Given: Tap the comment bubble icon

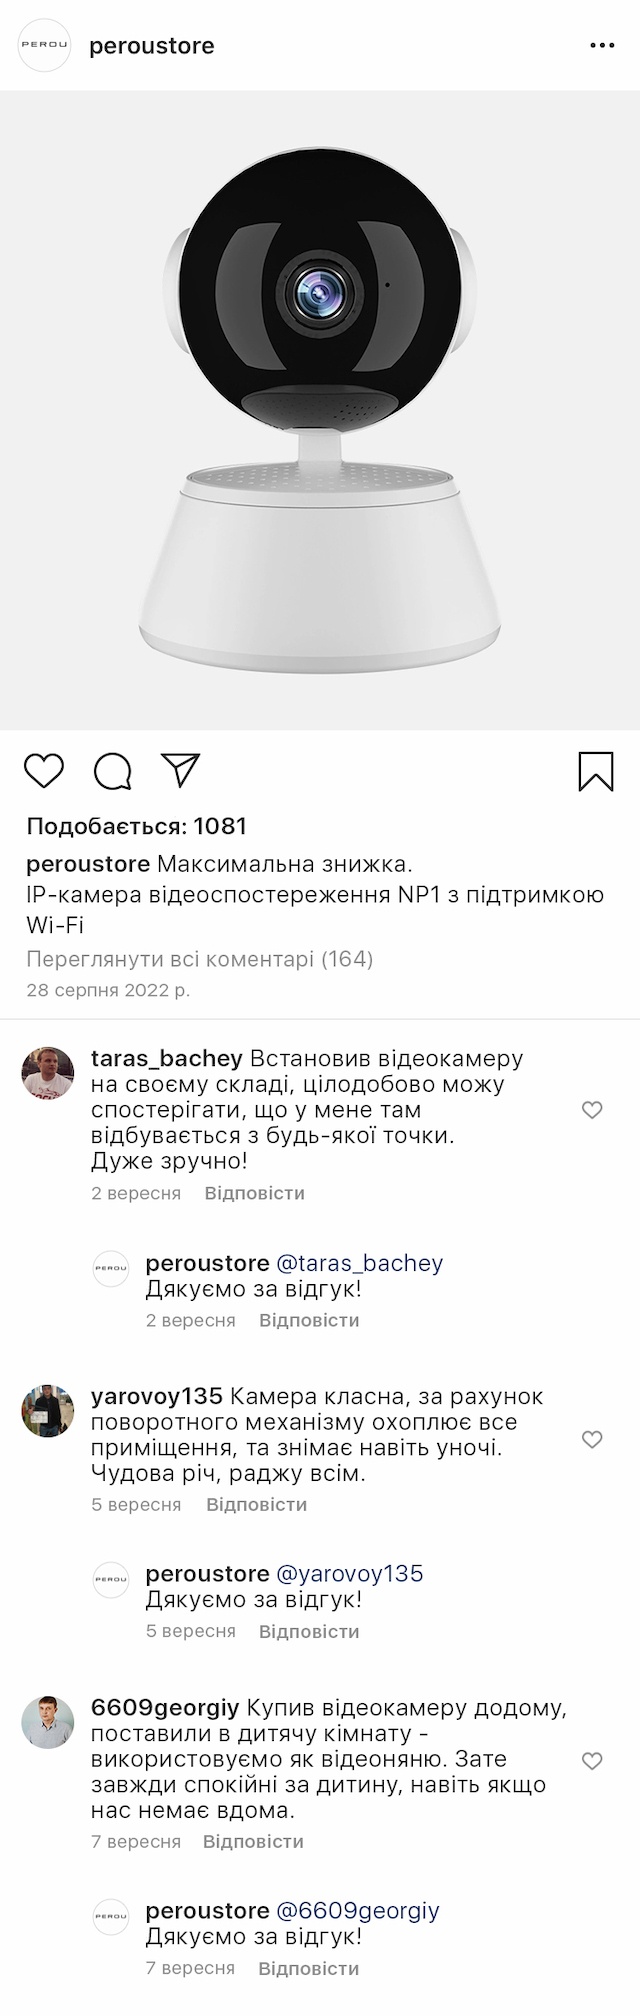Looking at the screenshot, I should coord(113,771).
